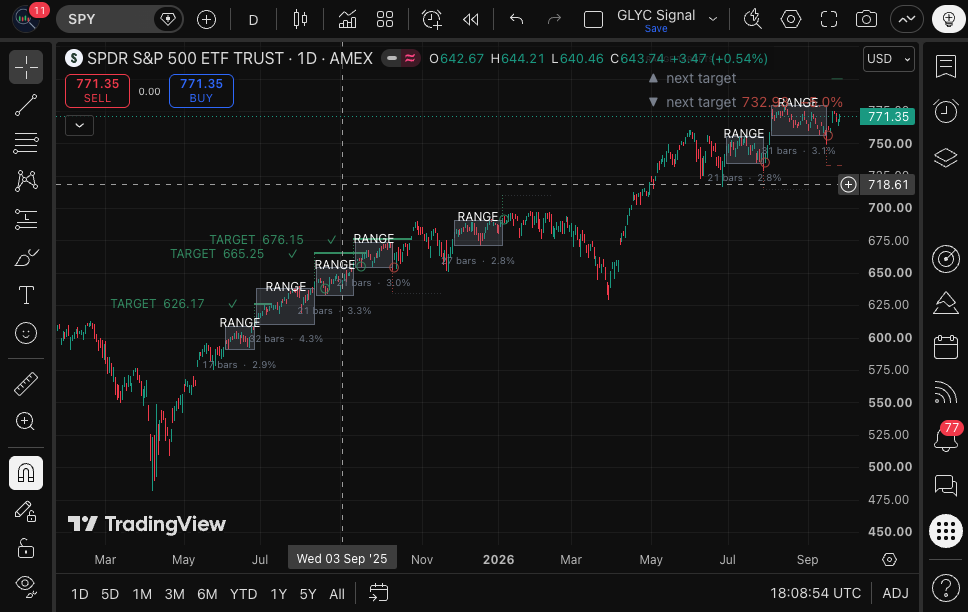This screenshot has height=612, width=968.
Task: Open the Indicators menu in top toolbar
Action: click(x=347, y=20)
